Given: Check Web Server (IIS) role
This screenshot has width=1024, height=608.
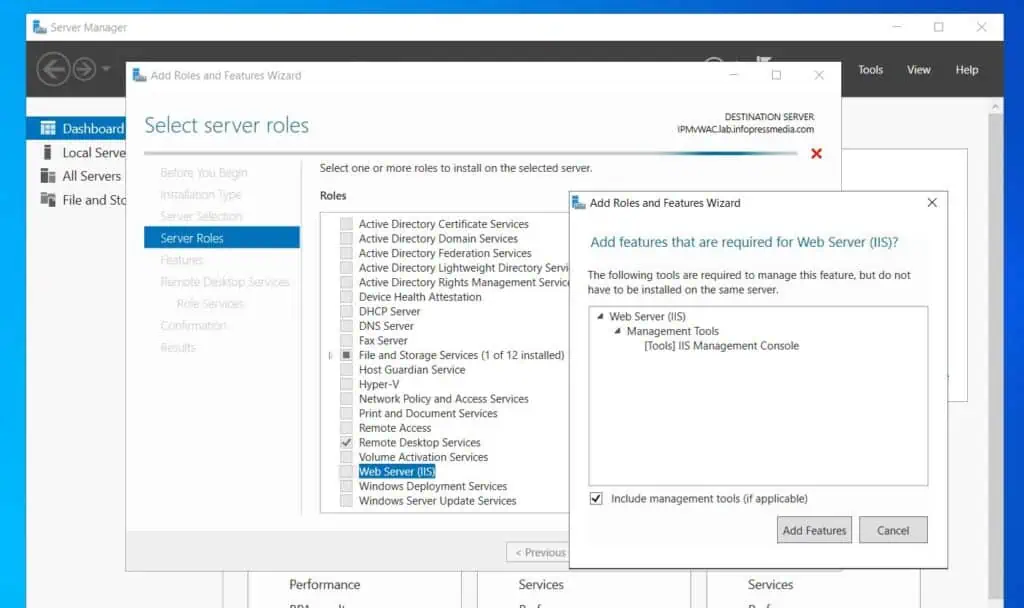Looking at the screenshot, I should [x=346, y=472].
